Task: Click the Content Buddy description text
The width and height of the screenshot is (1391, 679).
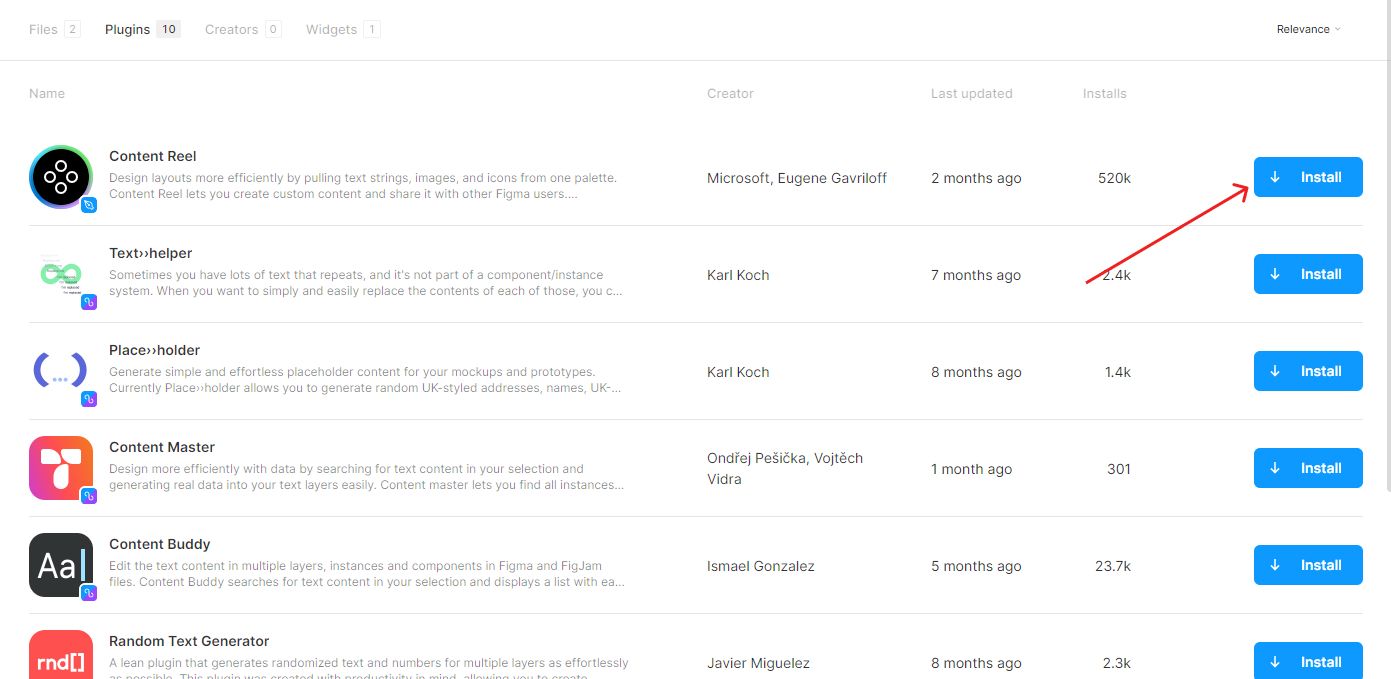Action: (367, 574)
